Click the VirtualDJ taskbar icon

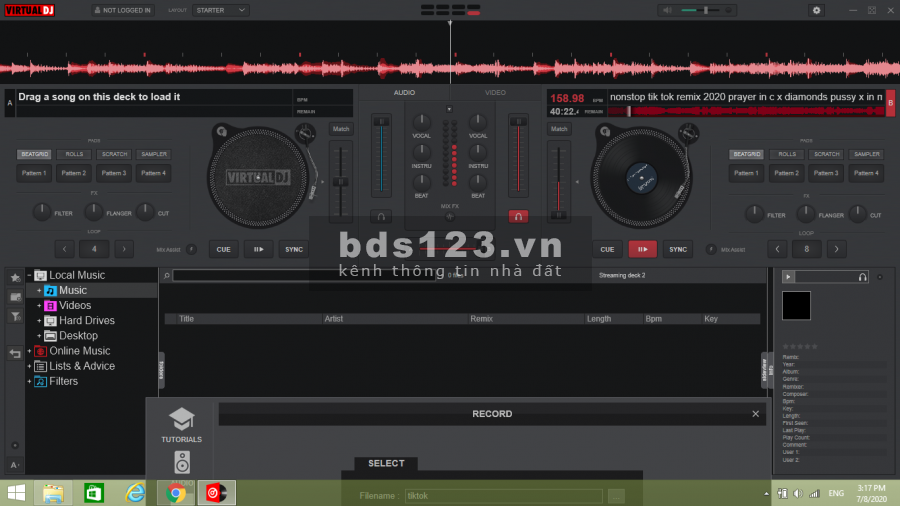216,493
